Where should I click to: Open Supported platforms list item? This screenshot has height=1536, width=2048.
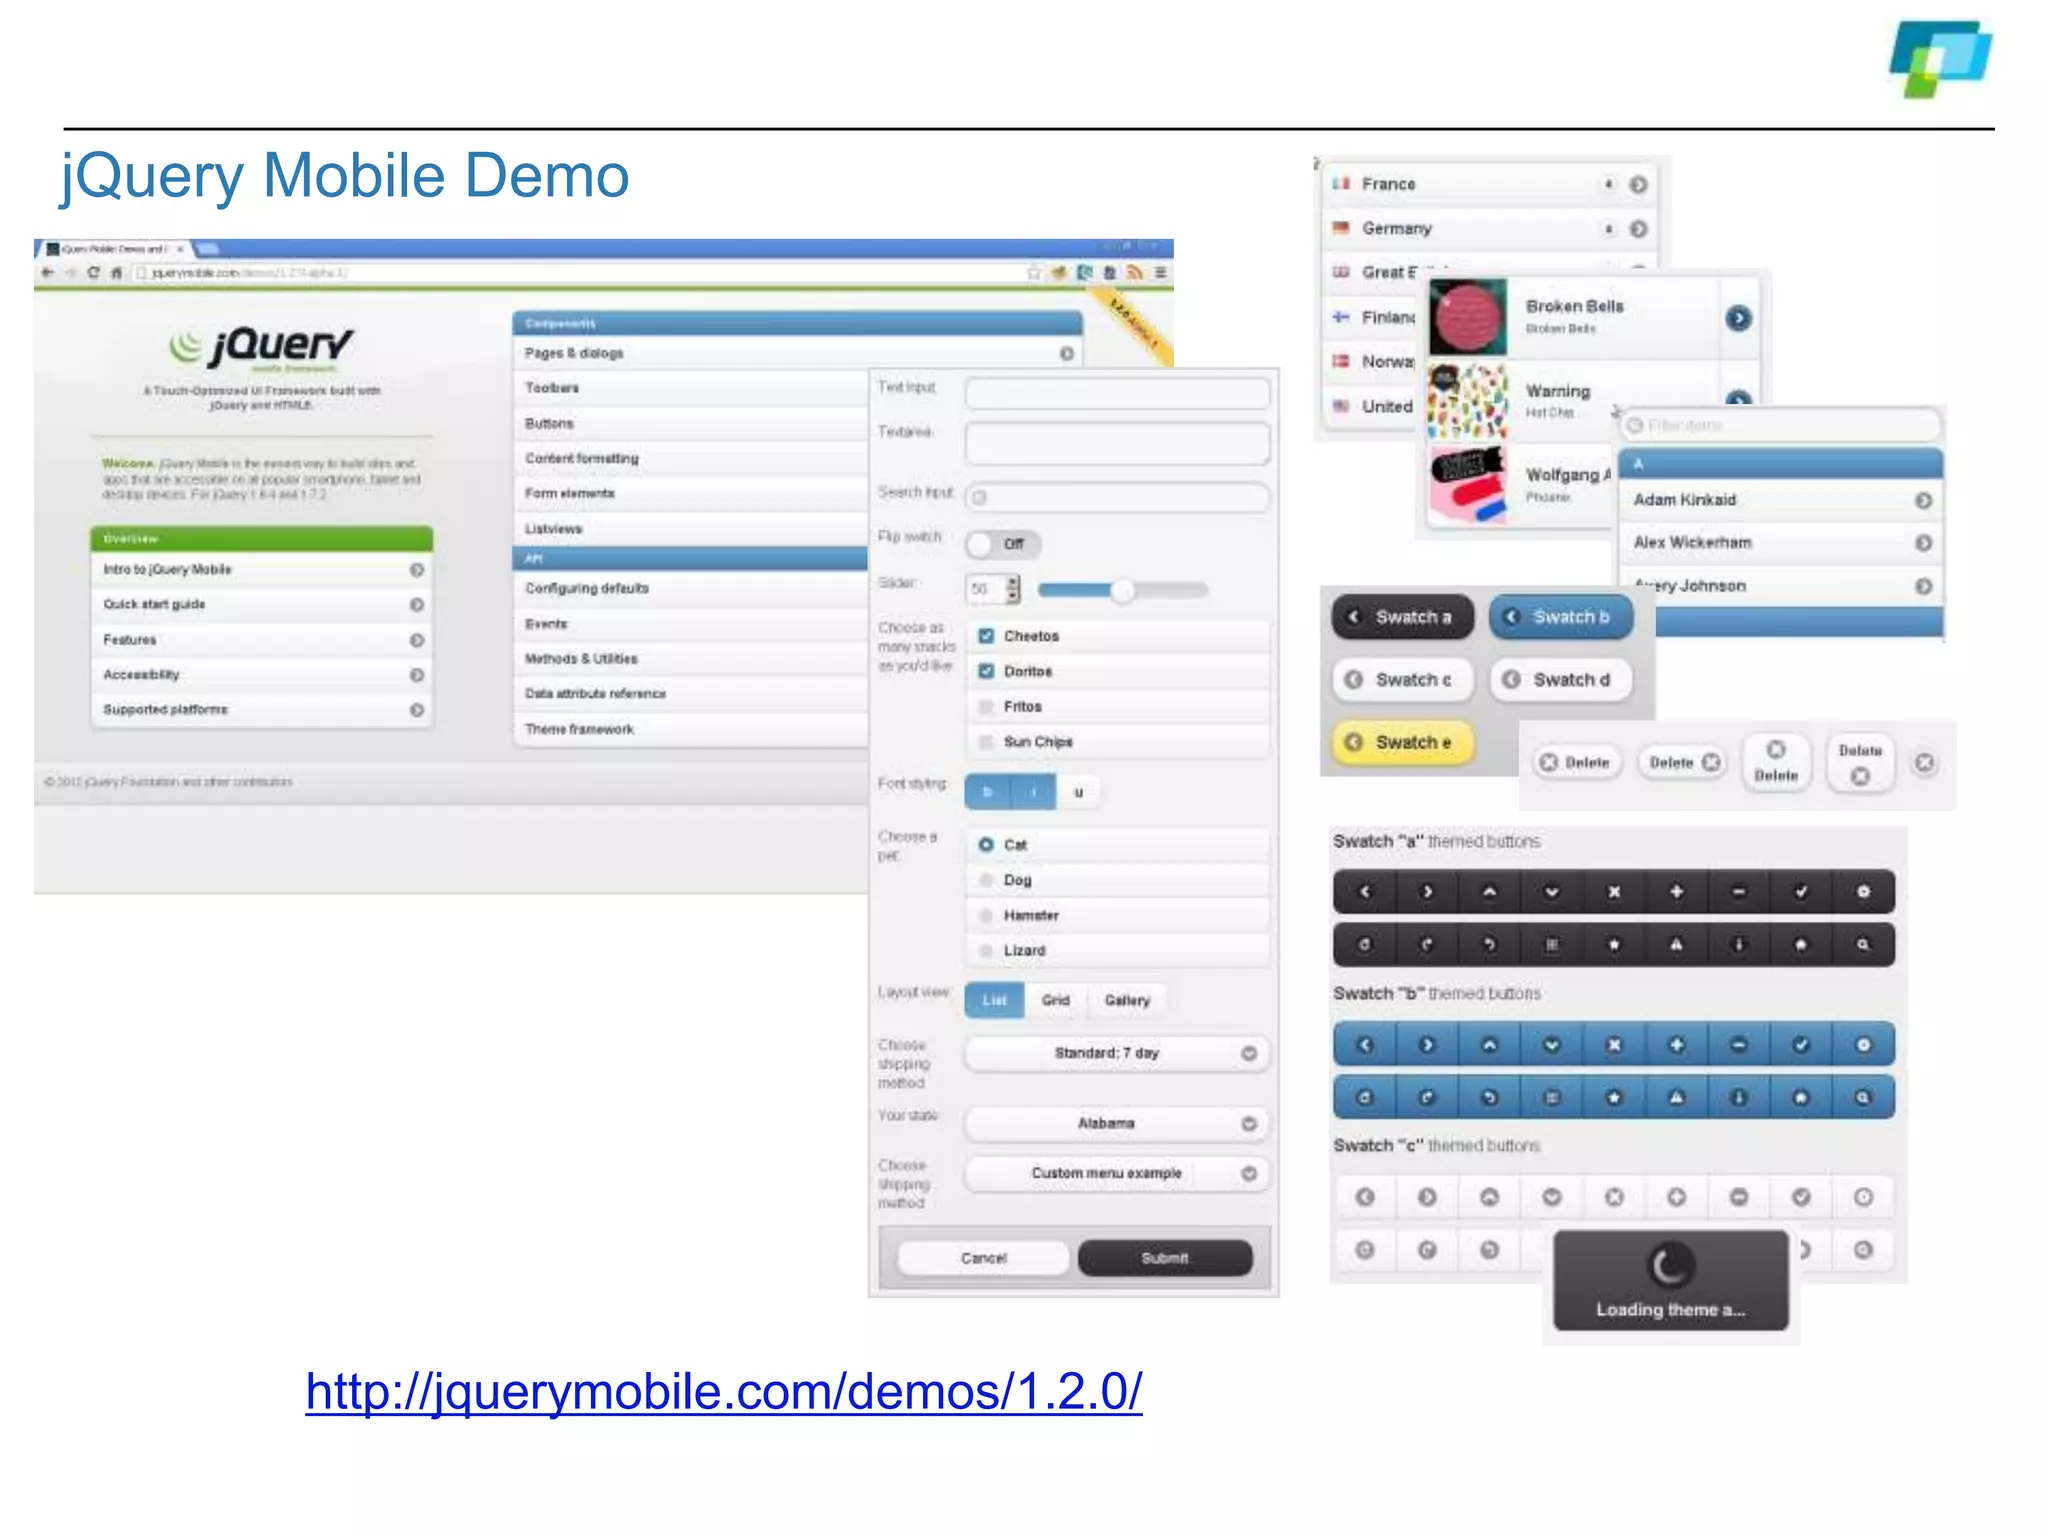[x=262, y=709]
